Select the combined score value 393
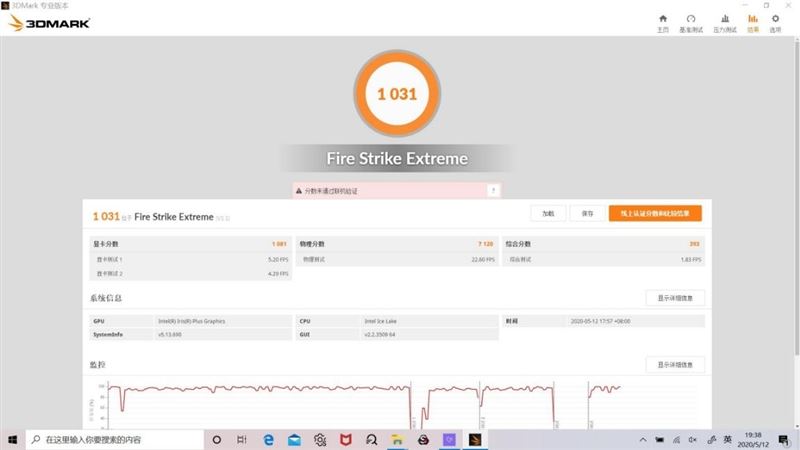Viewport: 800px width, 450px height. coord(694,244)
